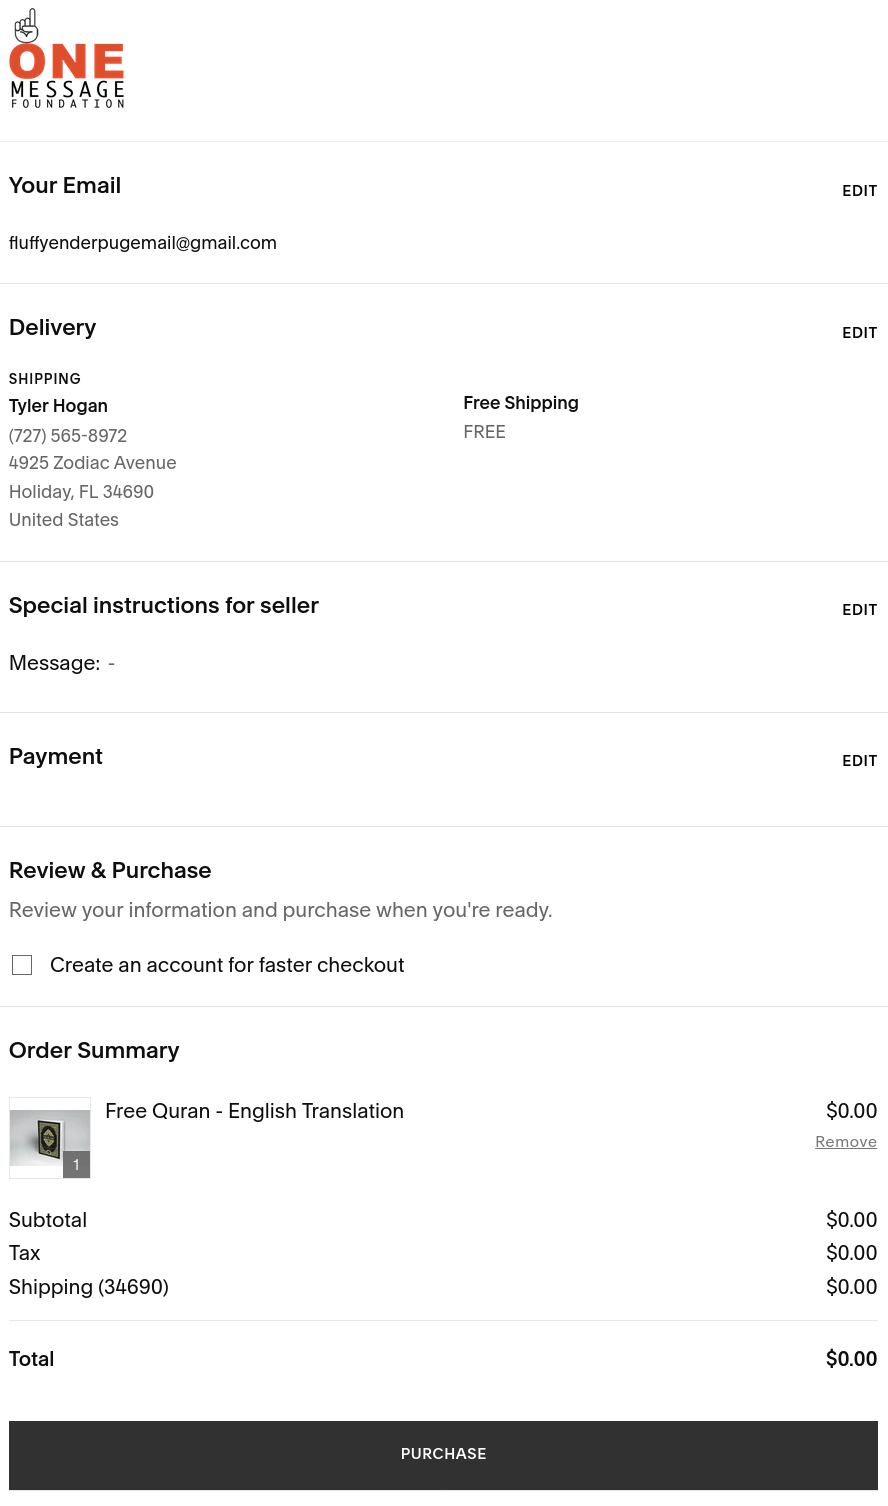
Task: Remove Free Quran from the order
Action: (845, 1142)
